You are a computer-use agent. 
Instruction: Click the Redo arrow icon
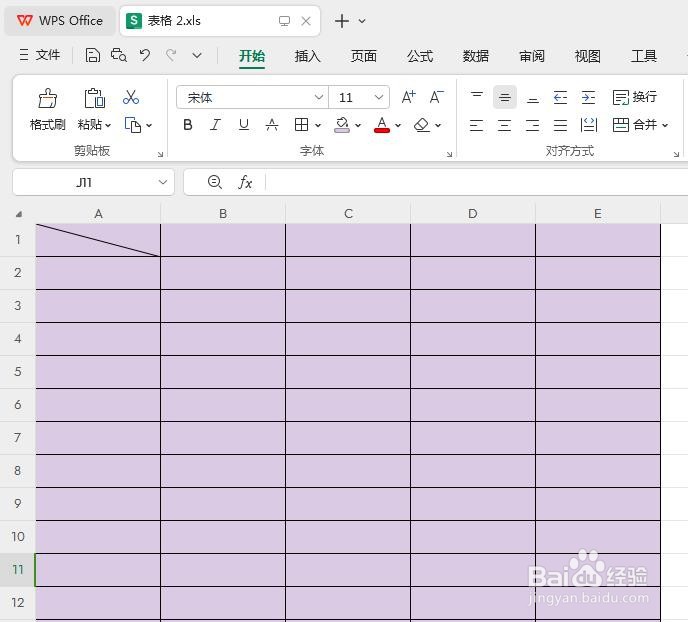[x=171, y=55]
